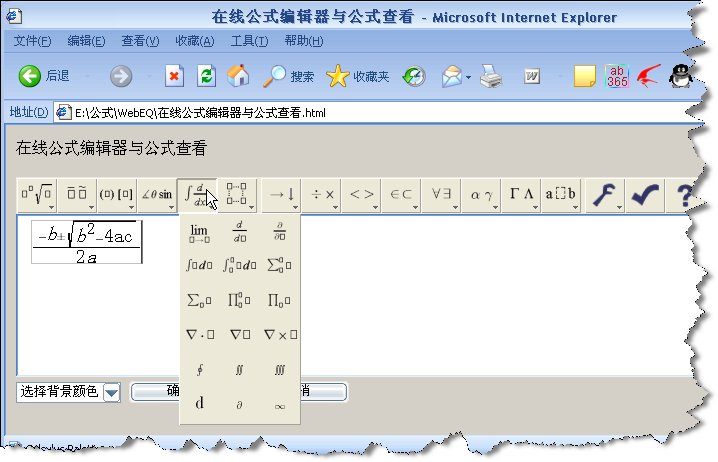Expand the 选择背景颜色 dropdown
The width and height of the screenshot is (718, 462).
(x=112, y=392)
